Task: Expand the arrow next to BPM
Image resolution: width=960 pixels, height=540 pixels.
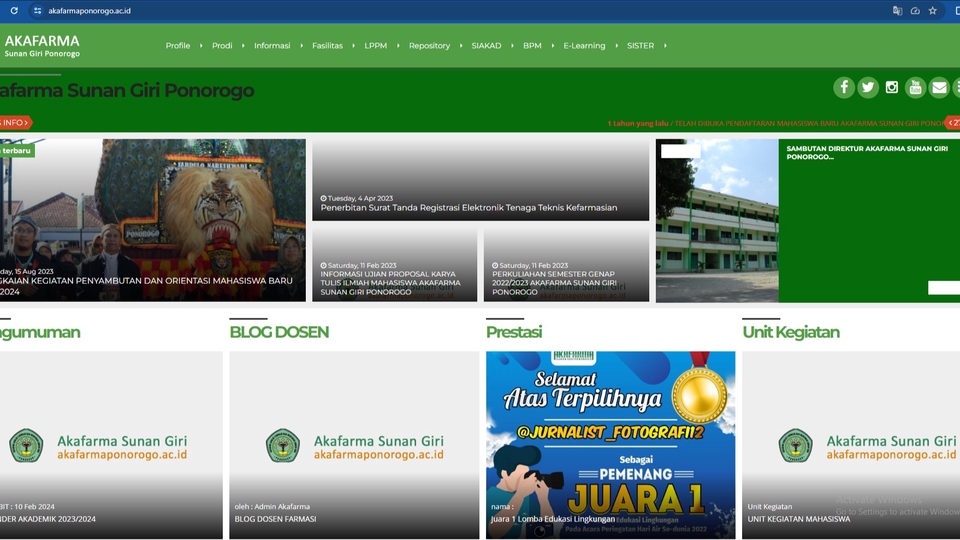Action: coord(552,45)
